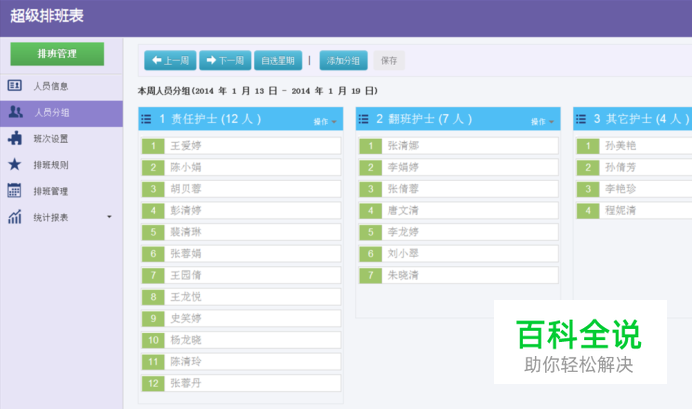Select 李娟婷 row

pos(459,167)
